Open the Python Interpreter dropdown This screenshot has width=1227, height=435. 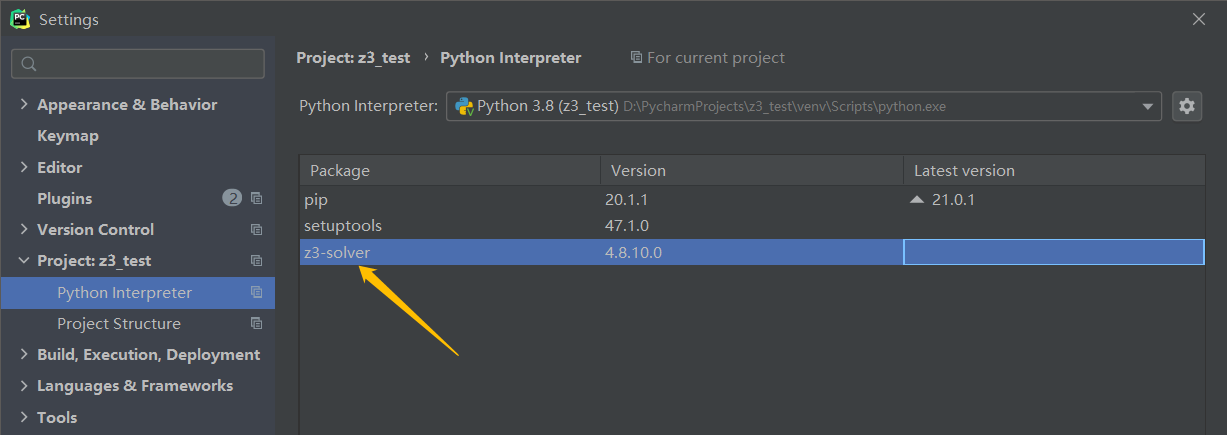pos(1147,106)
